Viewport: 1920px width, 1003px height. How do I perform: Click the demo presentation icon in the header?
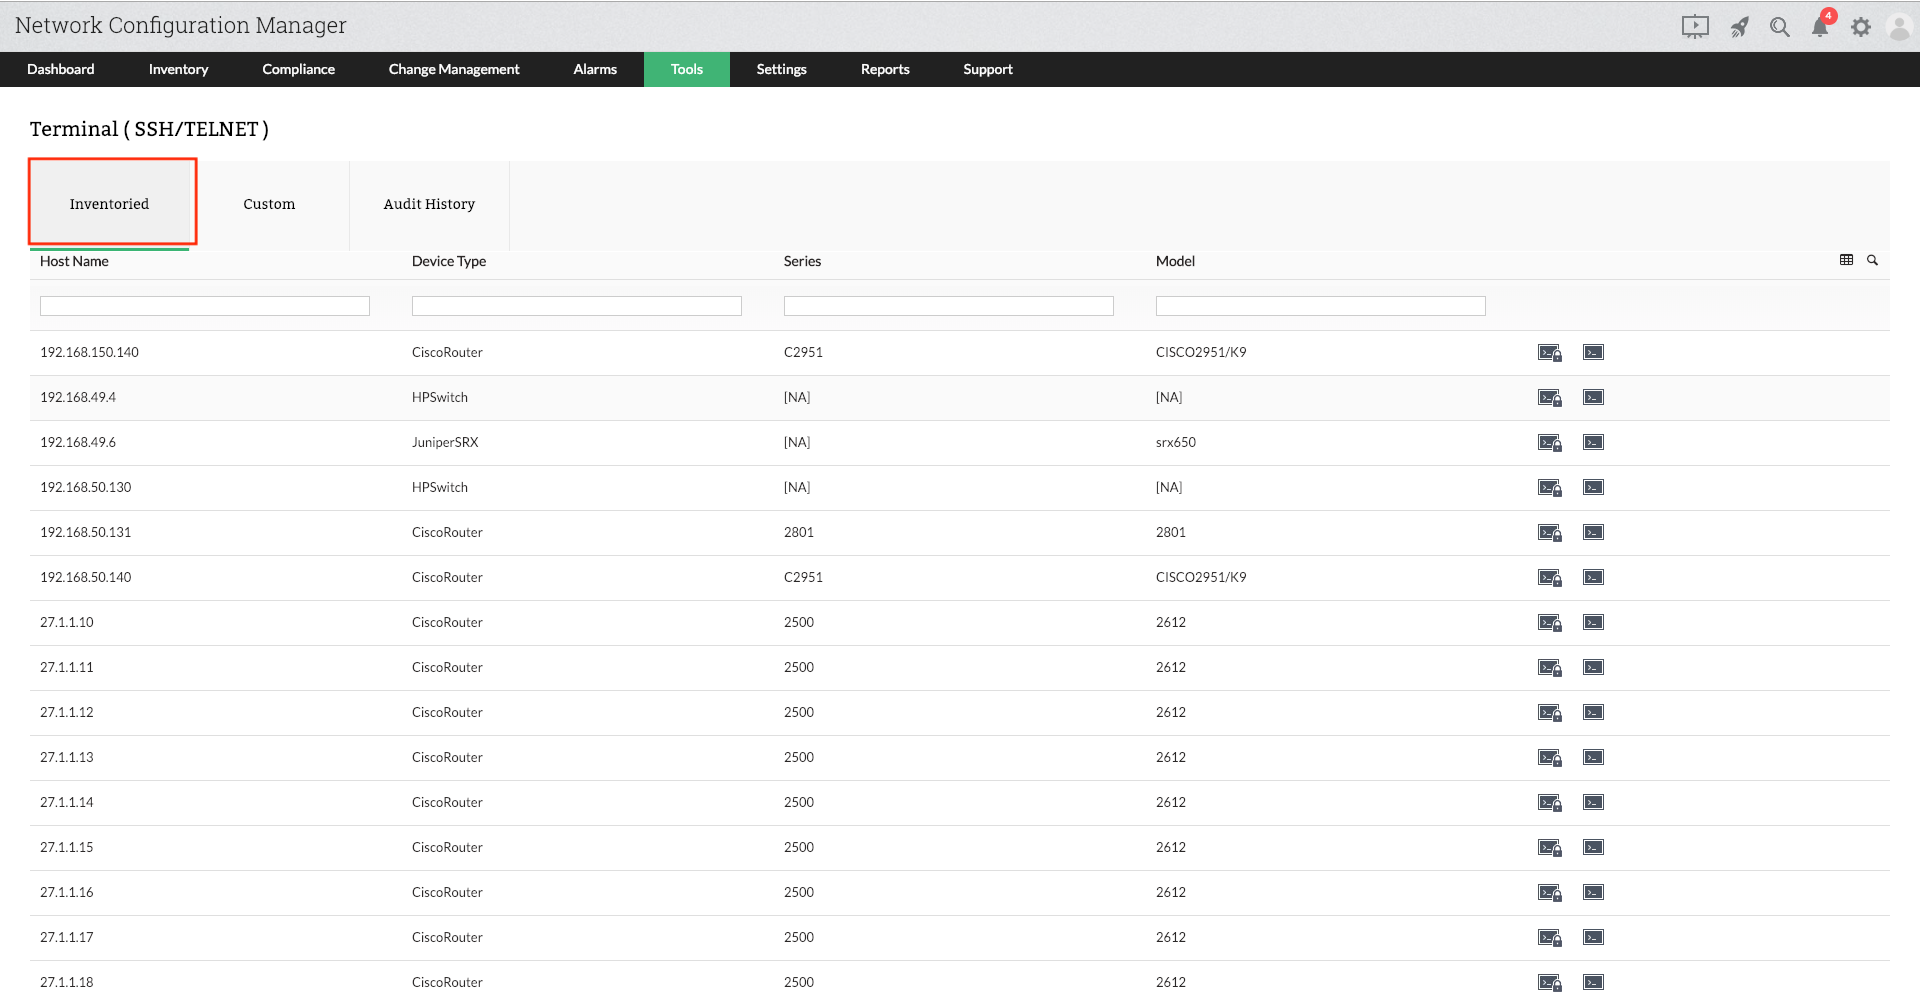[1695, 27]
